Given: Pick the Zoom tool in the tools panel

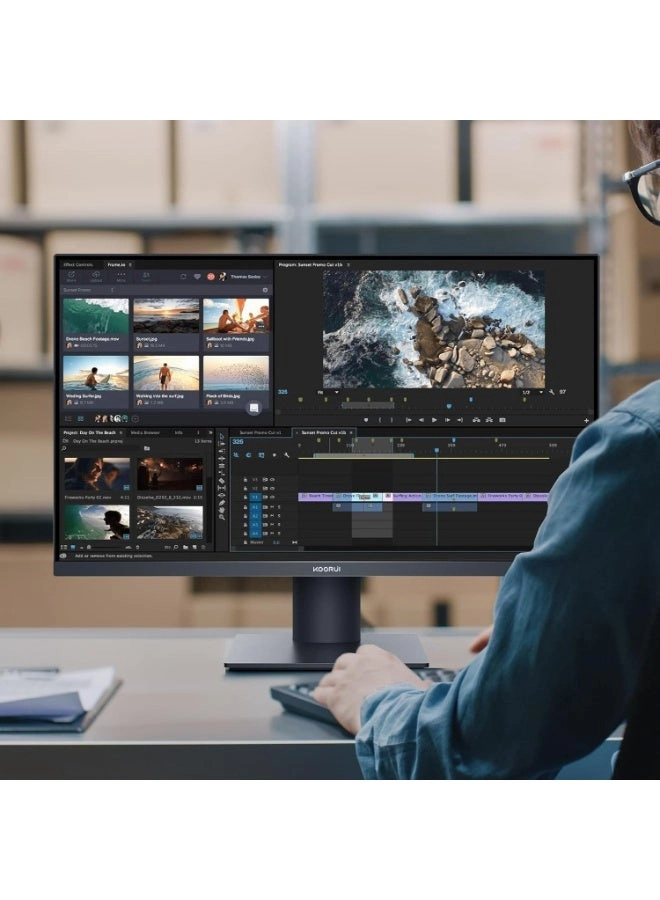Looking at the screenshot, I should (x=222, y=517).
